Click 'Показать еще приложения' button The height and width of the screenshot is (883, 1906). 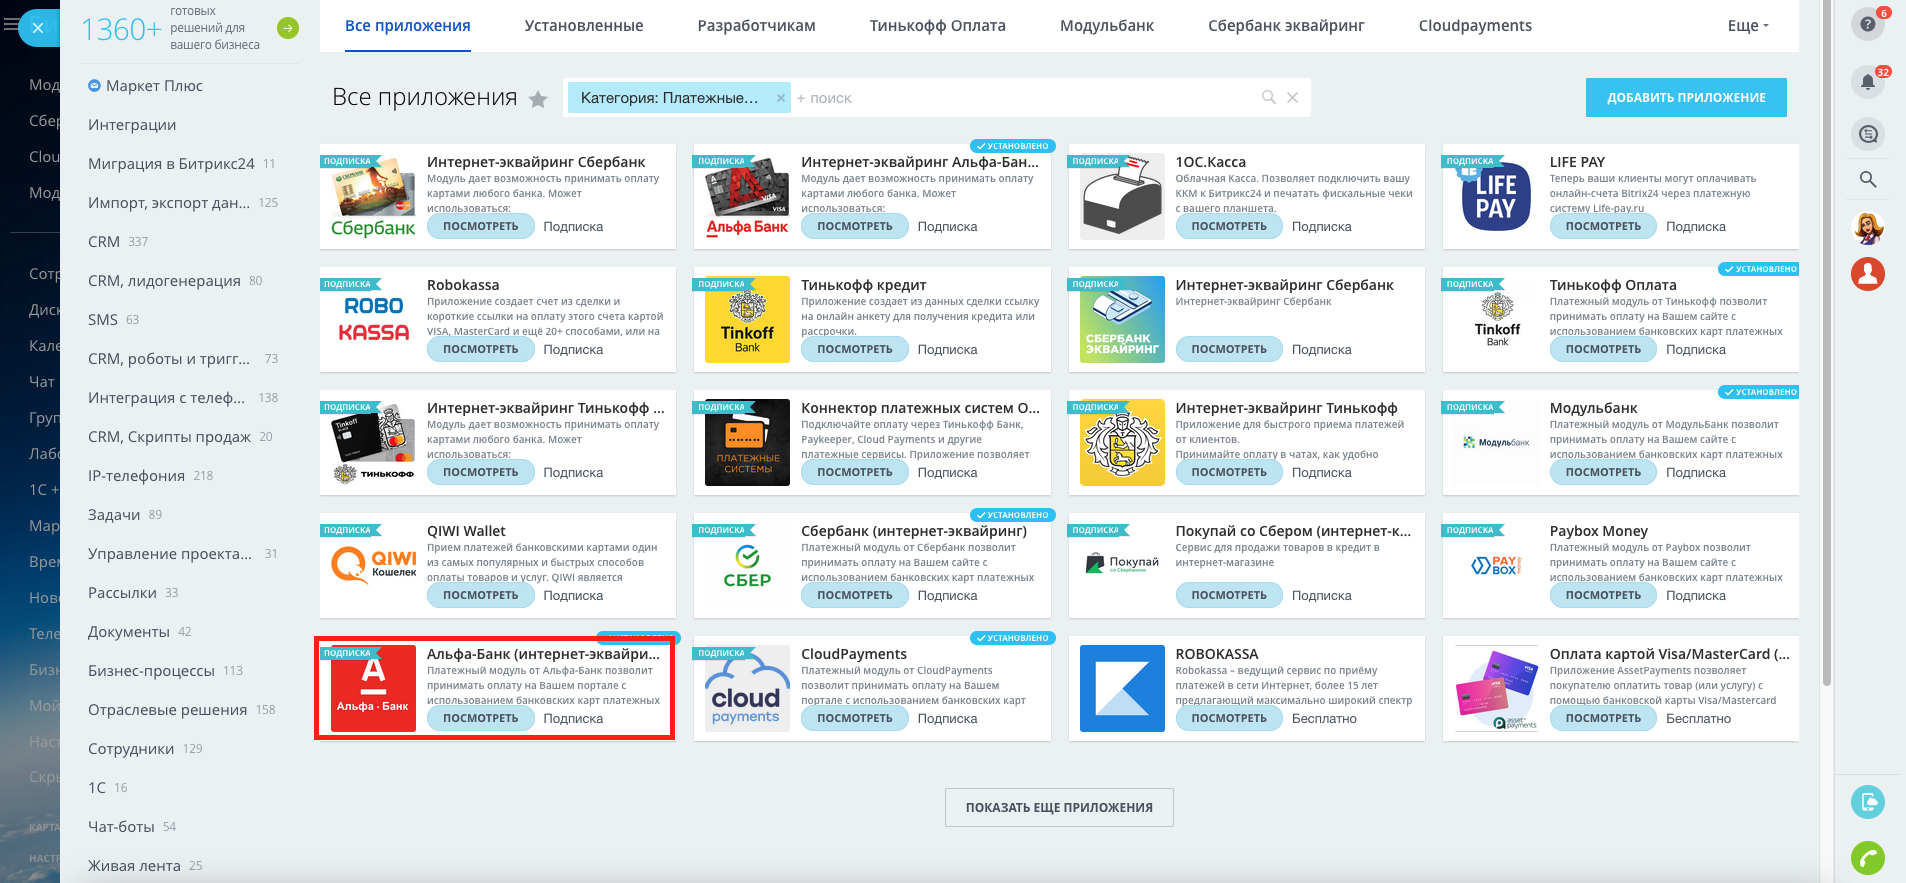tap(1059, 808)
